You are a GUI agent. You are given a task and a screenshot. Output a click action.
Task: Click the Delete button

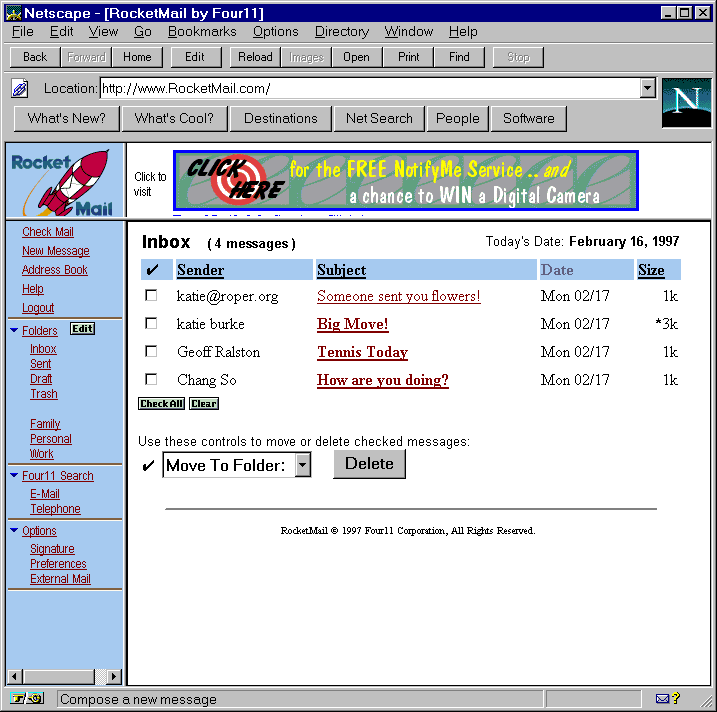click(x=369, y=464)
